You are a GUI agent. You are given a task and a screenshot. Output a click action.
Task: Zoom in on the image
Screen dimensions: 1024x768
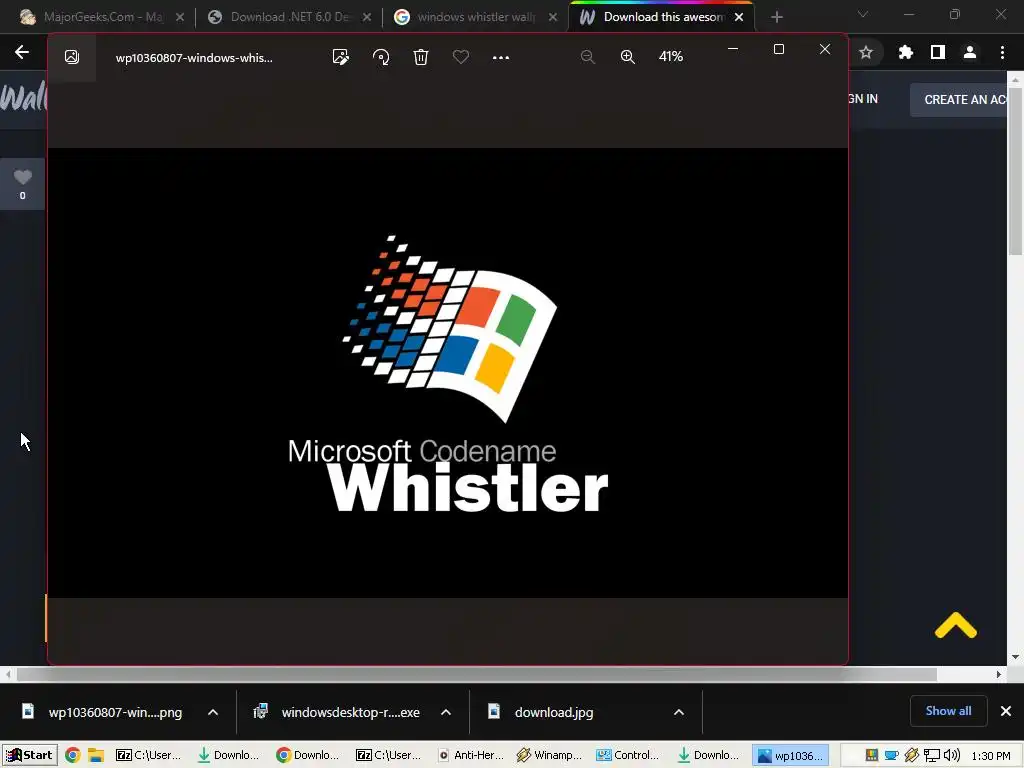[628, 57]
